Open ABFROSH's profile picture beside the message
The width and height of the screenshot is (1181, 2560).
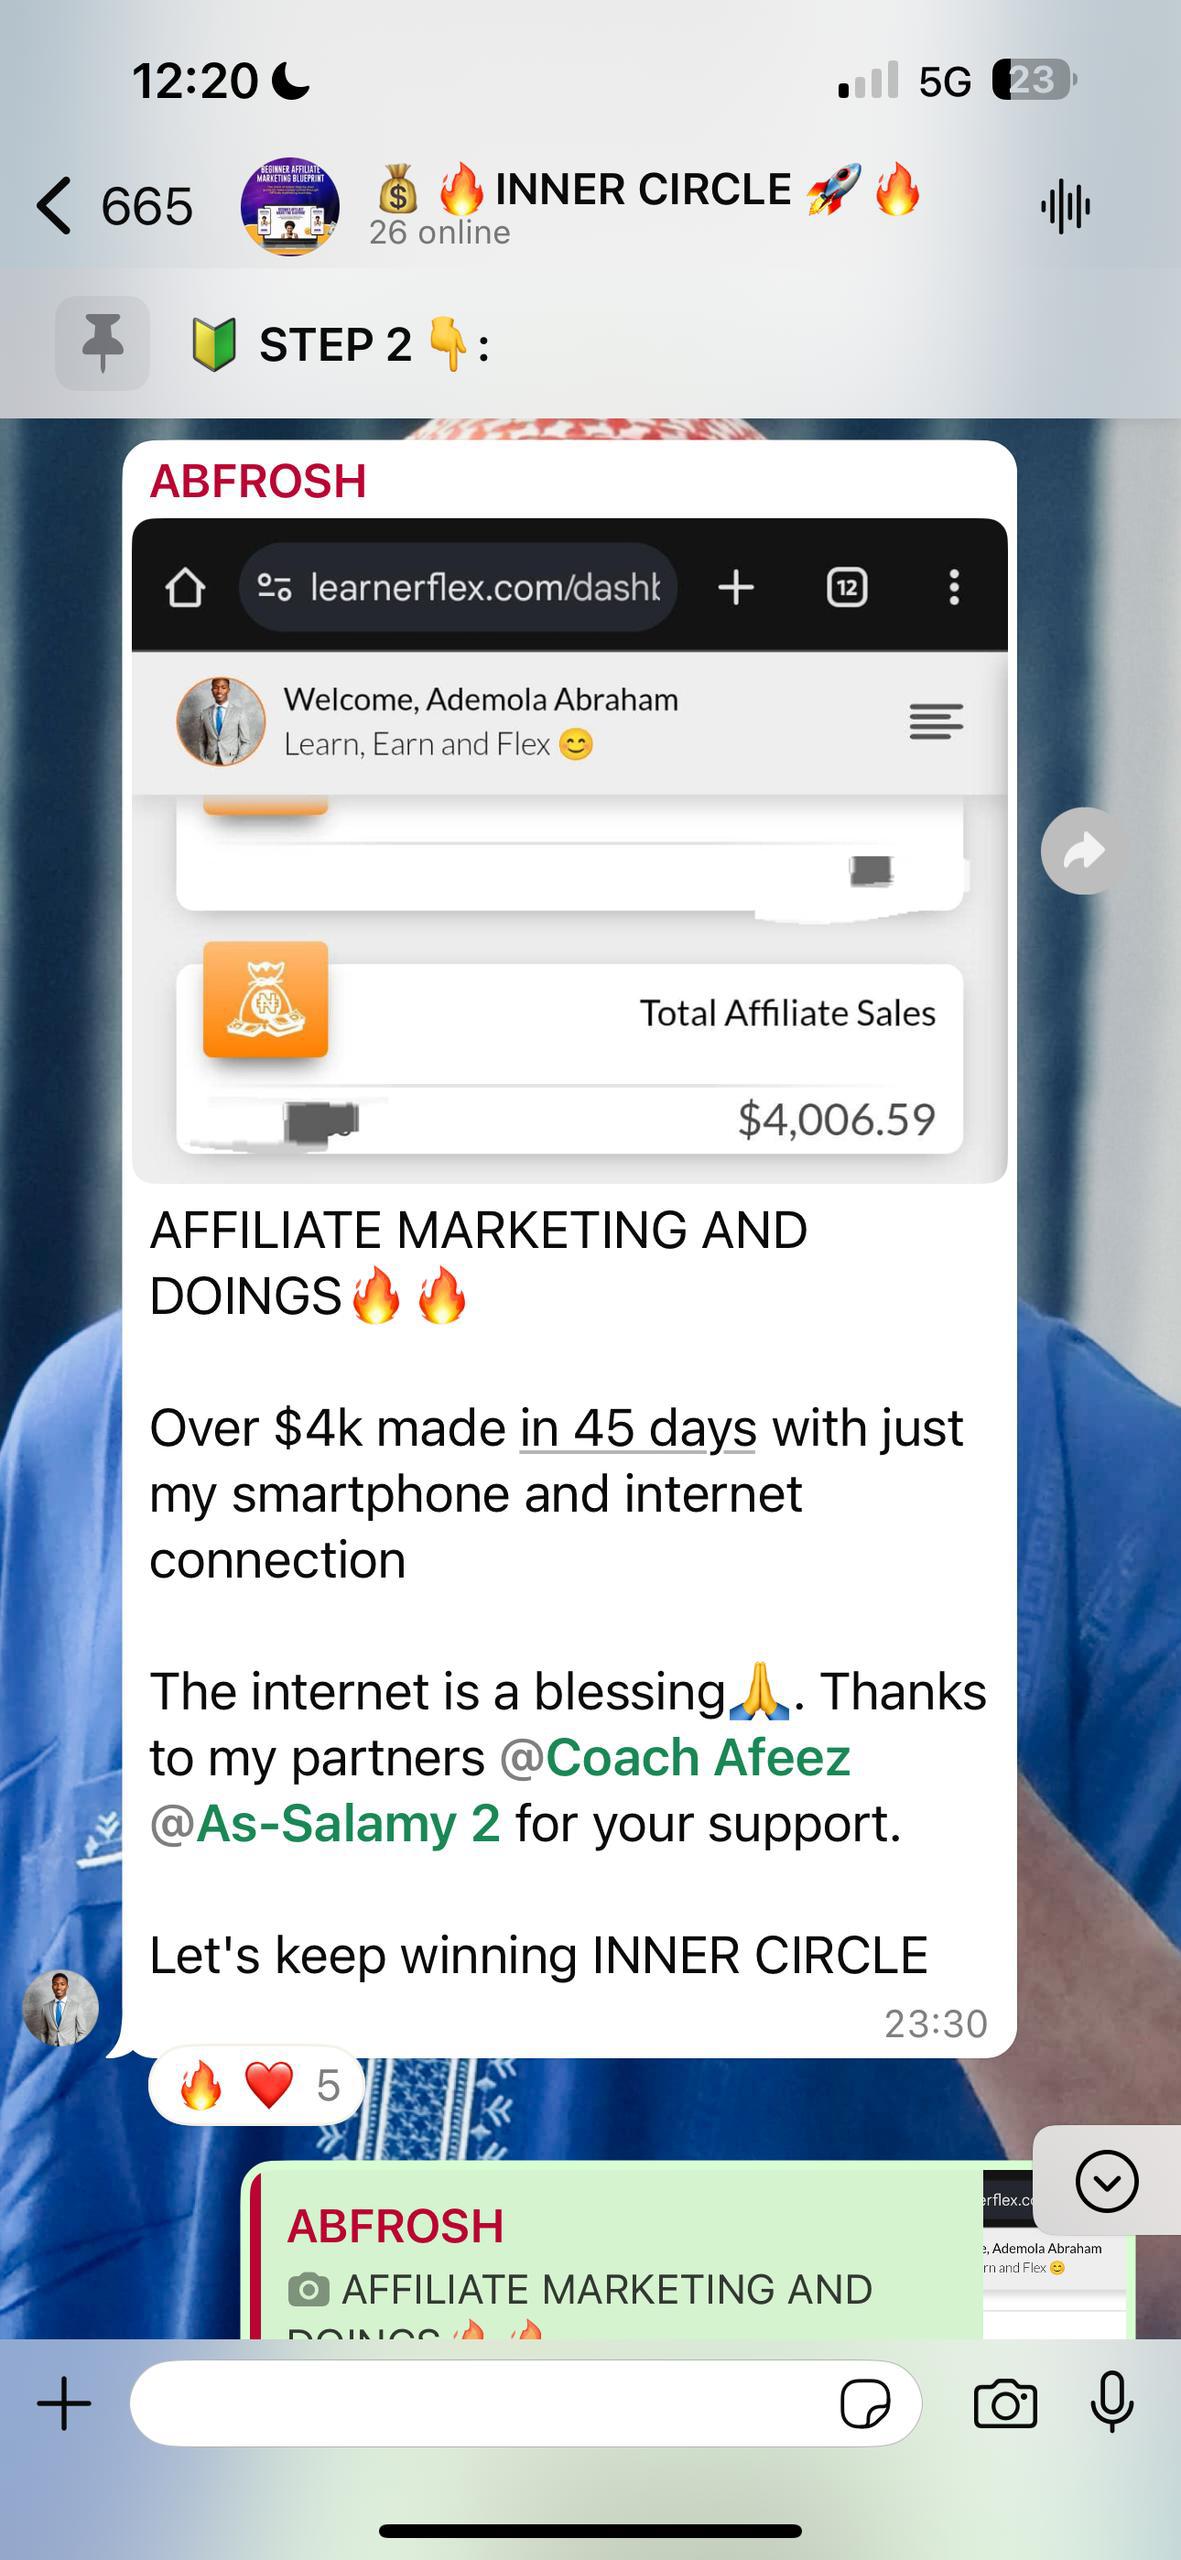[61, 2008]
